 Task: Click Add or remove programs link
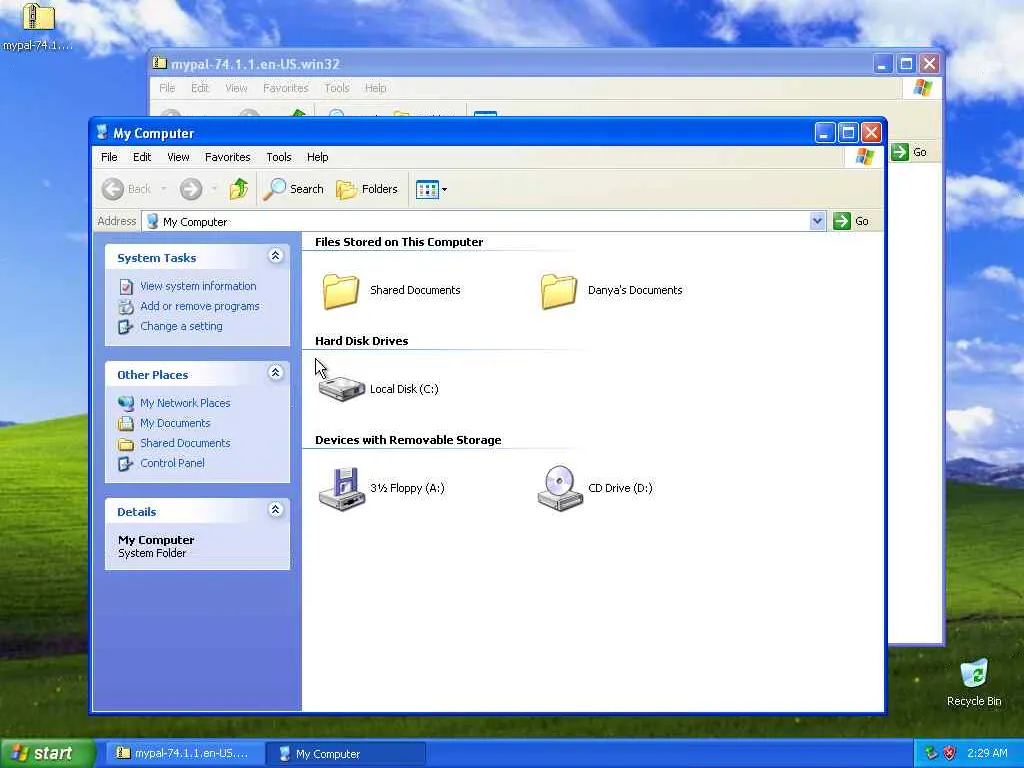[200, 306]
